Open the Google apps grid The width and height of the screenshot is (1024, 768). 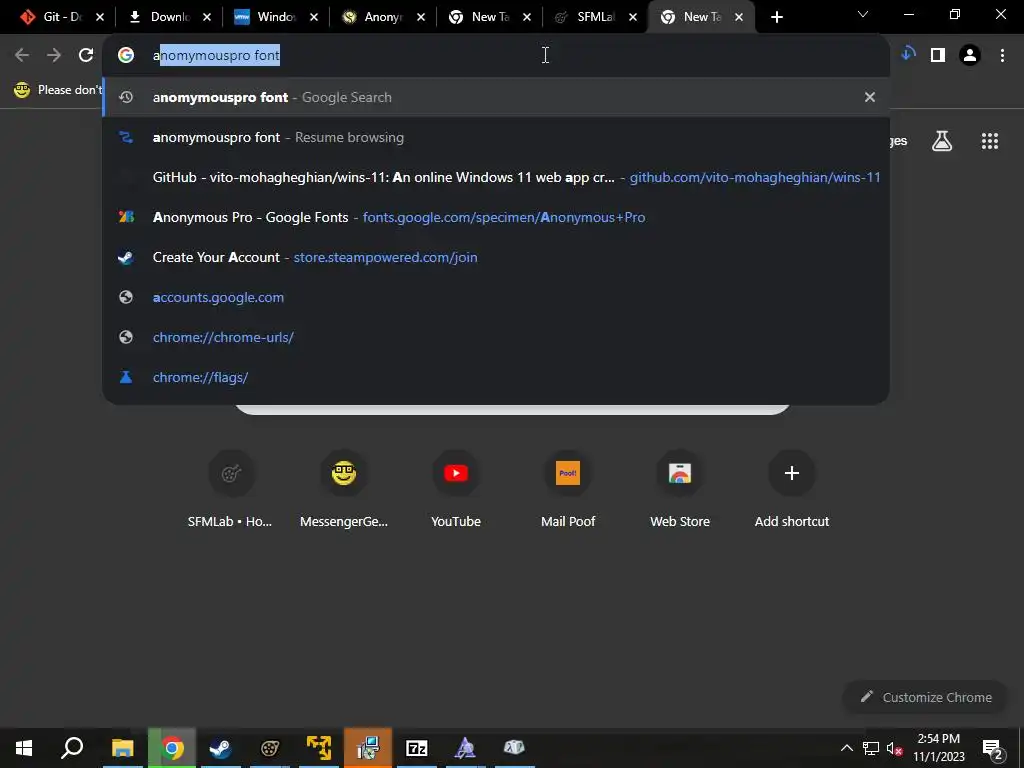tap(989, 141)
